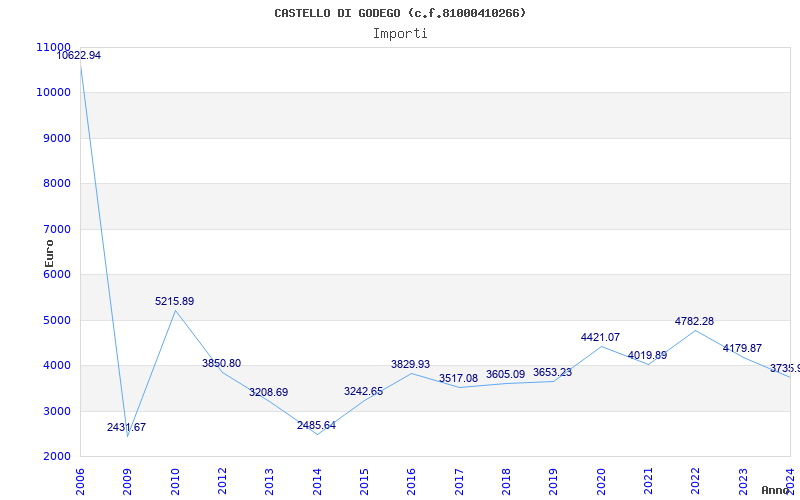Select data label 5215.89
Screen dimensions: 800x500
(174, 302)
